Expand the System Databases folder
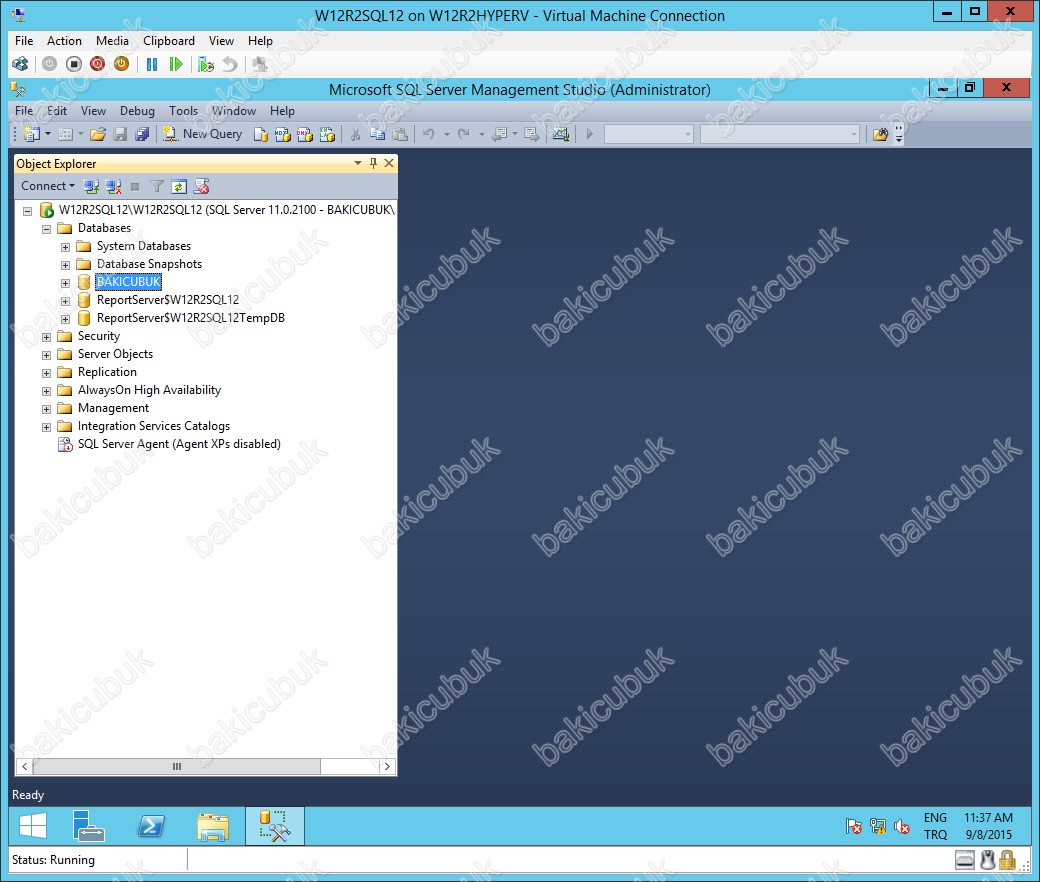 pos(65,247)
